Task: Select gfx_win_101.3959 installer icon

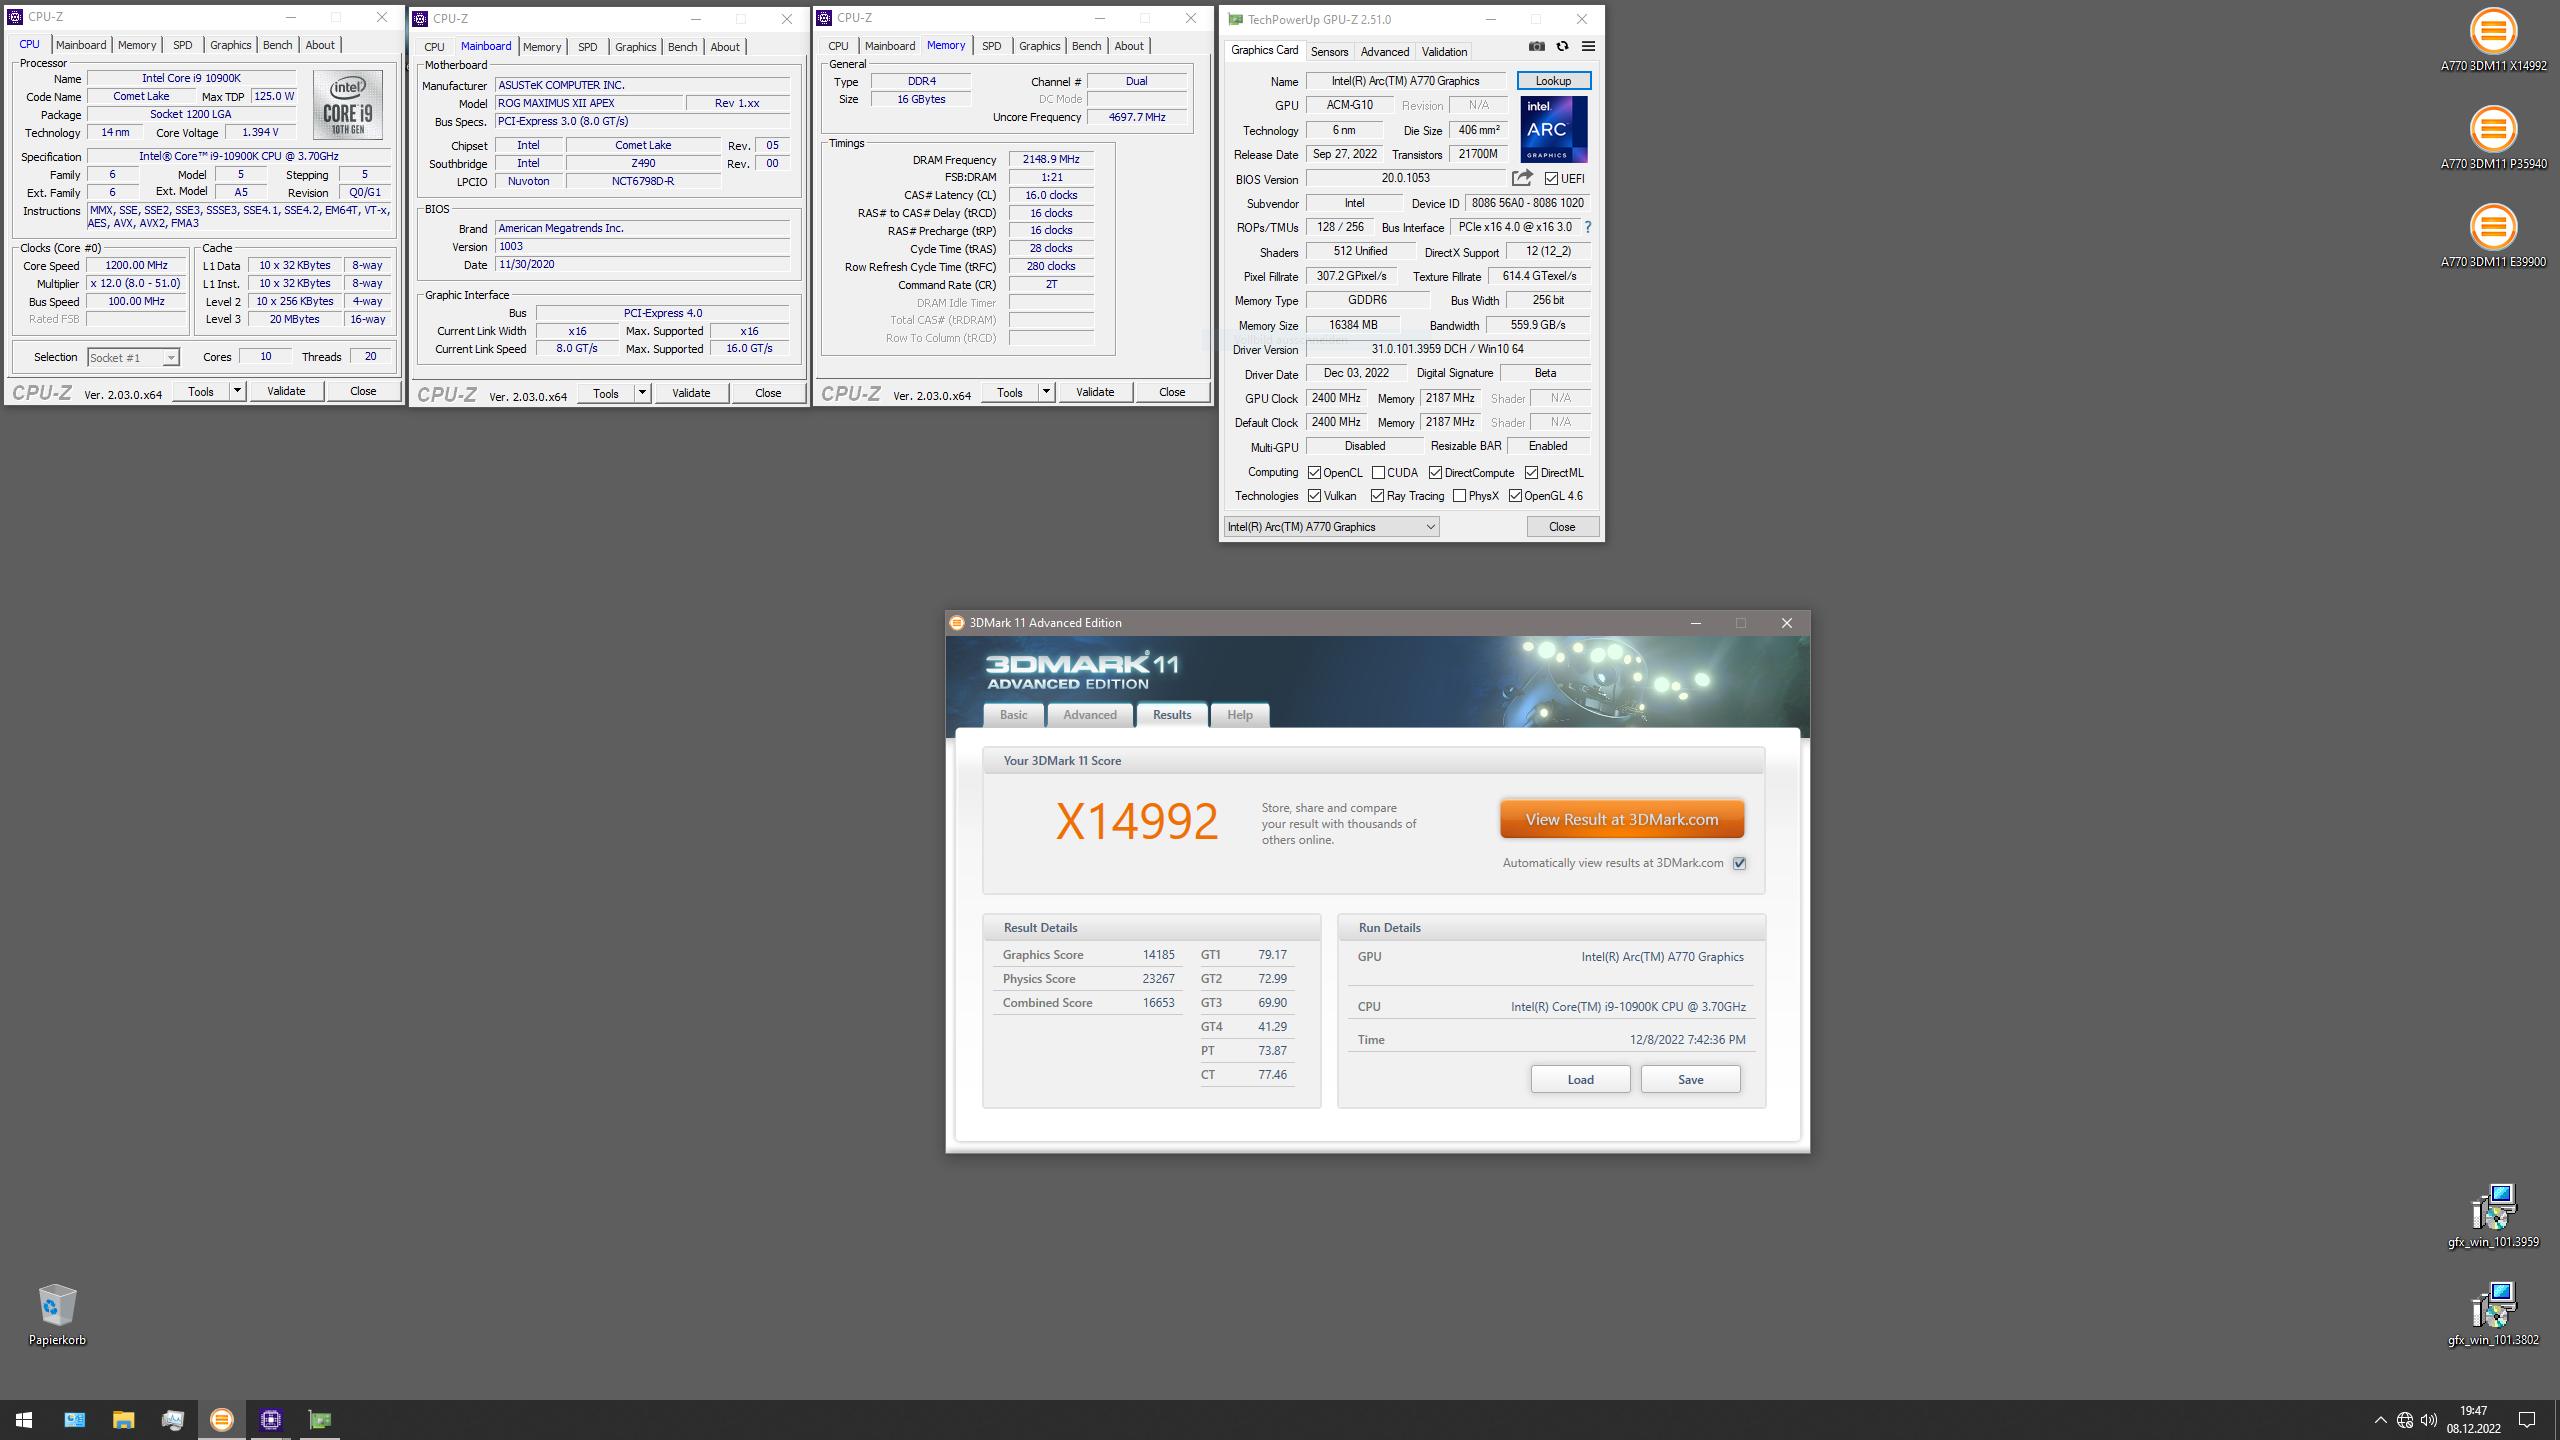Action: (2493, 1215)
